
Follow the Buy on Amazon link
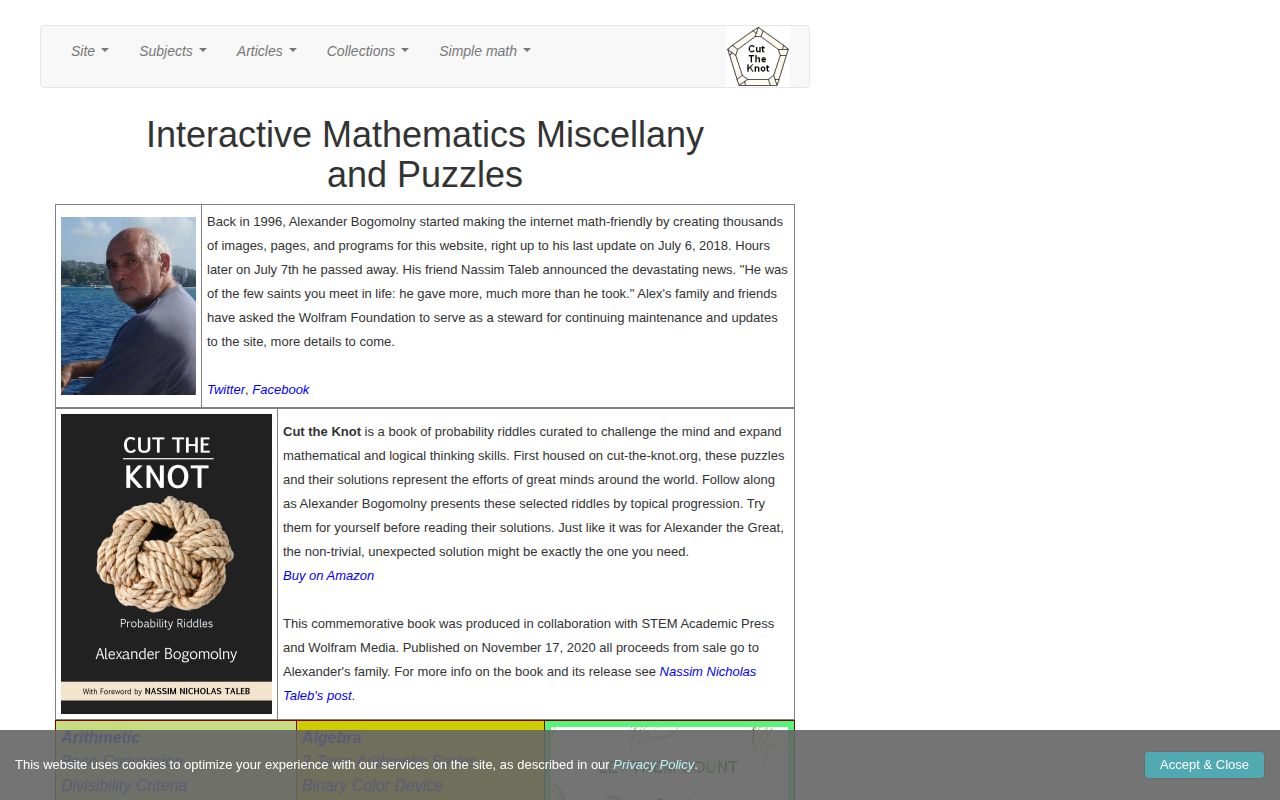point(328,576)
